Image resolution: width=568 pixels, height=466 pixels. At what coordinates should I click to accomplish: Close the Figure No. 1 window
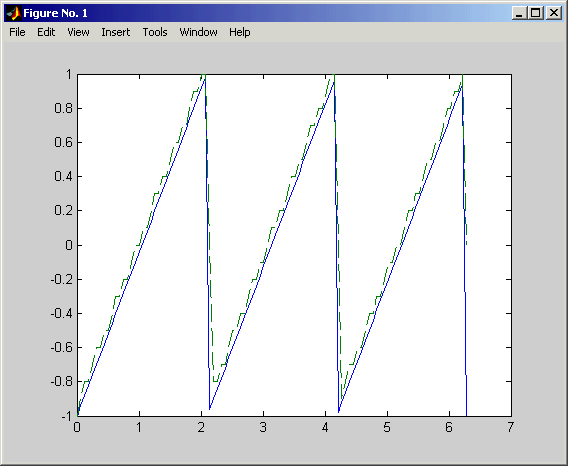(554, 13)
